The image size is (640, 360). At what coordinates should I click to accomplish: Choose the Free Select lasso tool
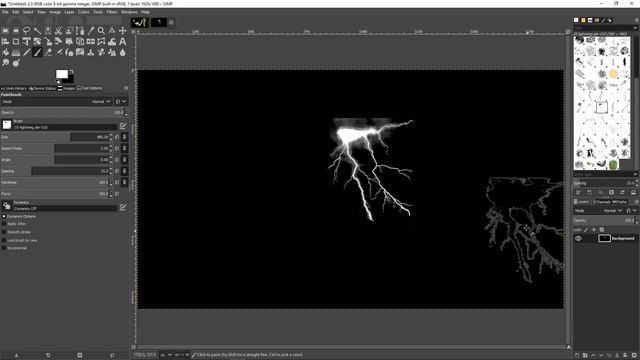tap(27, 31)
